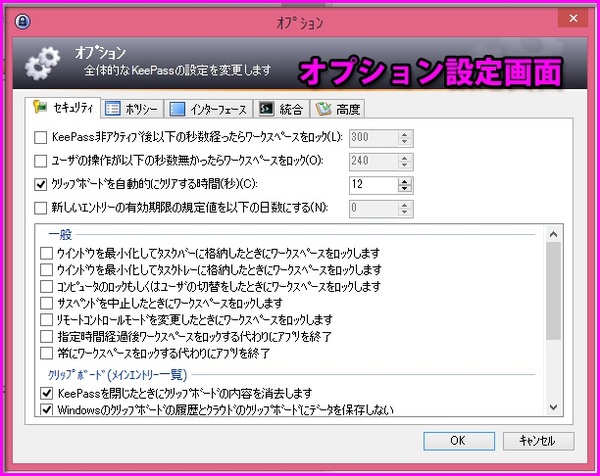Enable lock after user inactivity seconds (O)
600x476 pixels.
pos(41,161)
